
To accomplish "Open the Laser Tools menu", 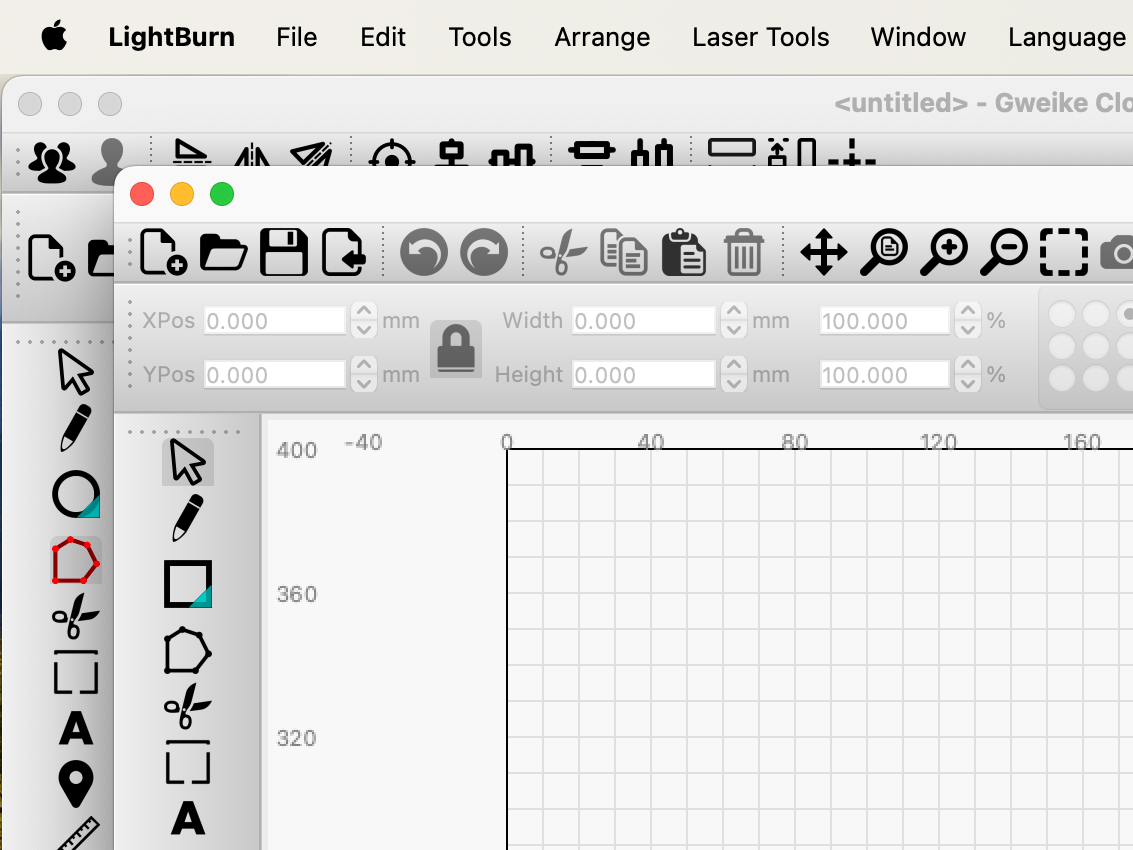I will click(760, 37).
